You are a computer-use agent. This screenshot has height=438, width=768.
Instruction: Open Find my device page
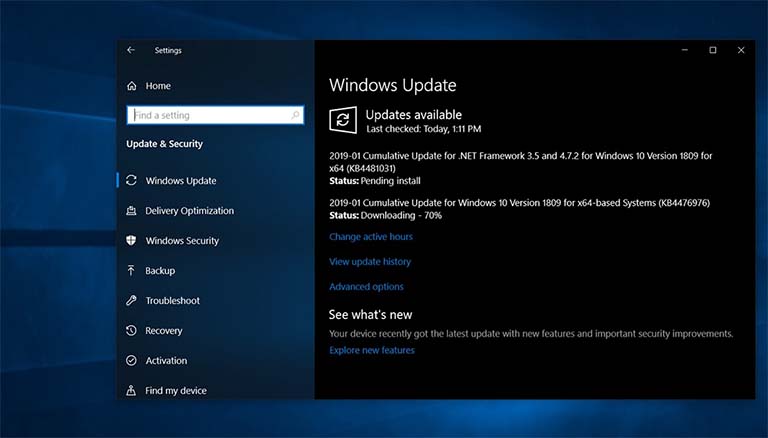(176, 390)
